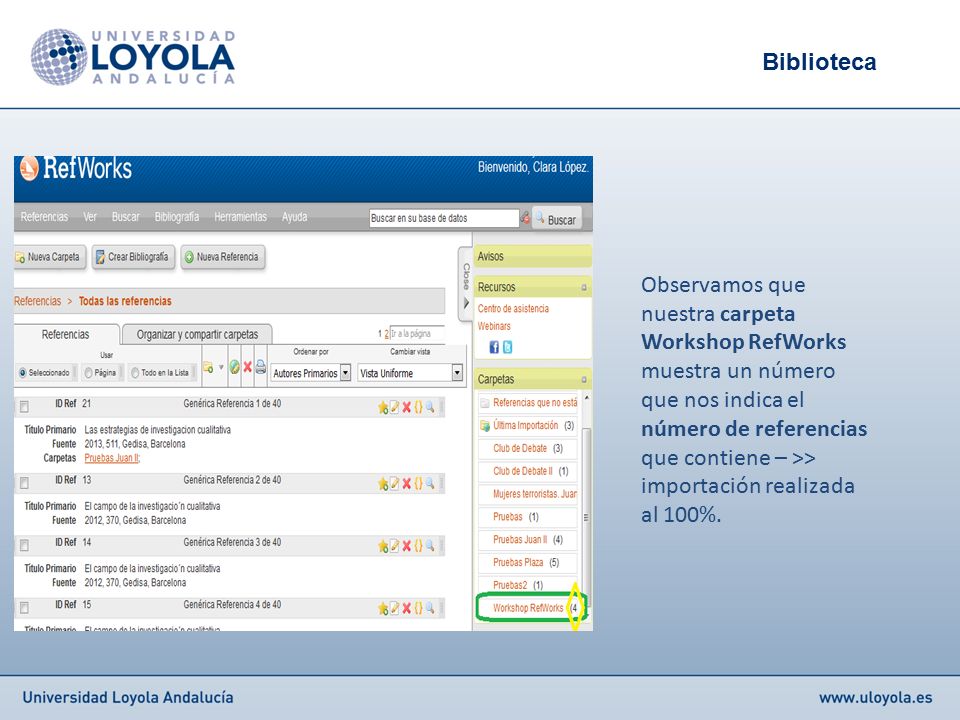Expand the add-to-folder dropdown arrow
The image size is (960, 720).
221,367
